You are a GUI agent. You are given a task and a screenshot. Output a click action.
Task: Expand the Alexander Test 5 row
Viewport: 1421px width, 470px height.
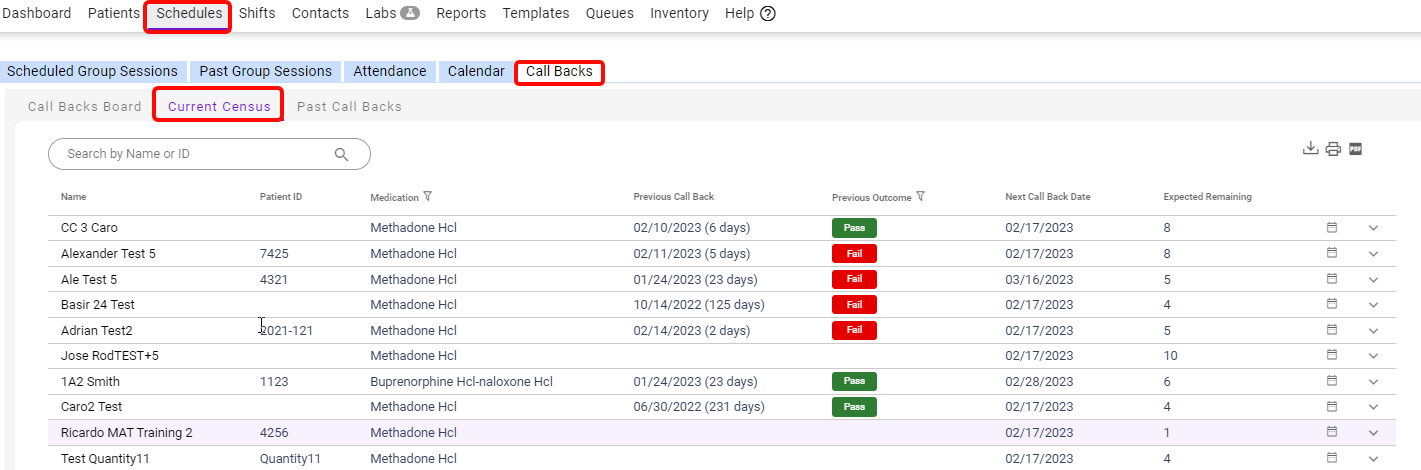(x=1373, y=254)
